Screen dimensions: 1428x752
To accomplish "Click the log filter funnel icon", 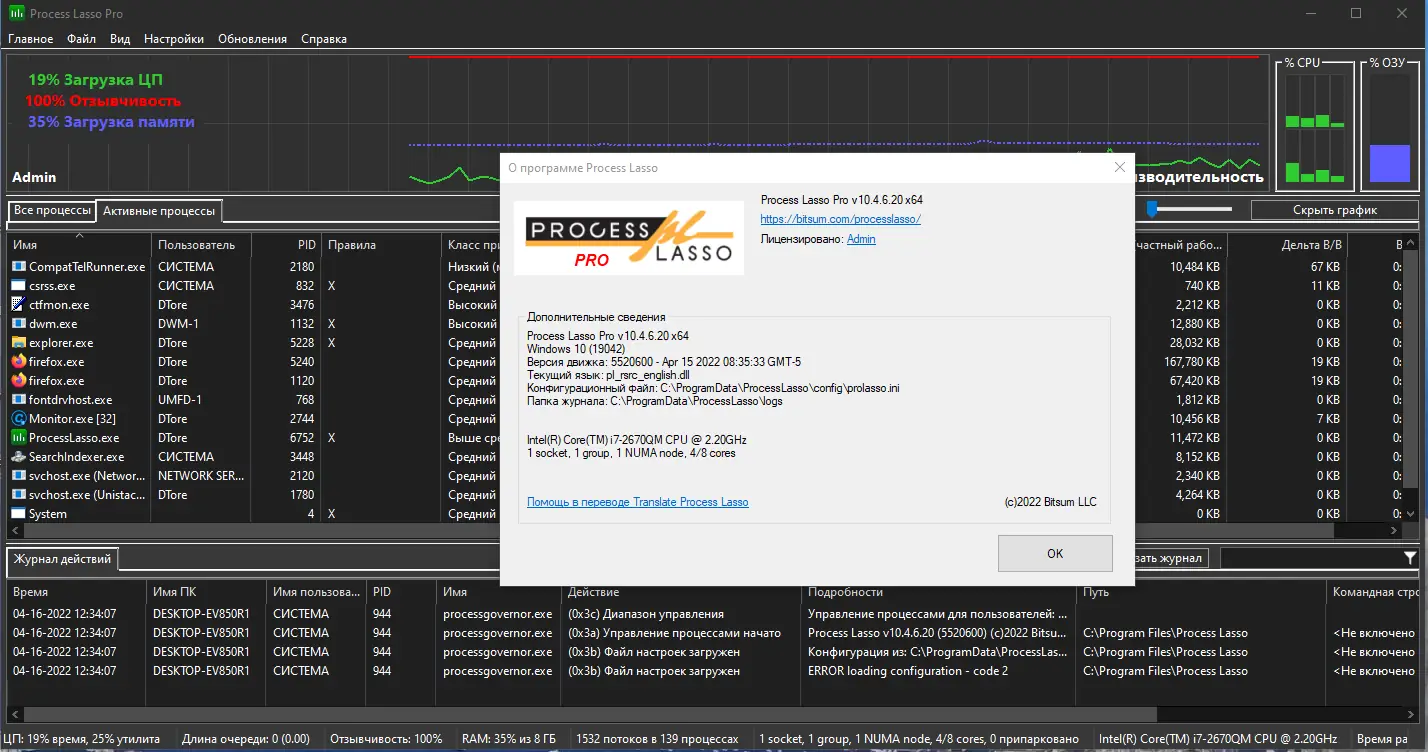I will (1410, 558).
